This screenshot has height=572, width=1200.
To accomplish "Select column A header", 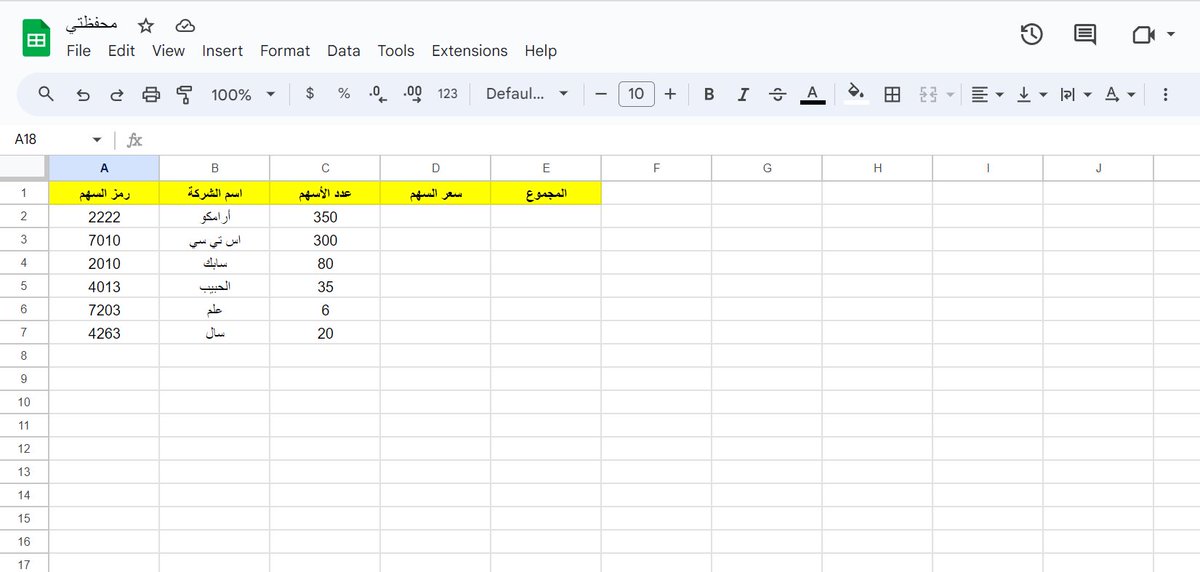I will pos(104,168).
